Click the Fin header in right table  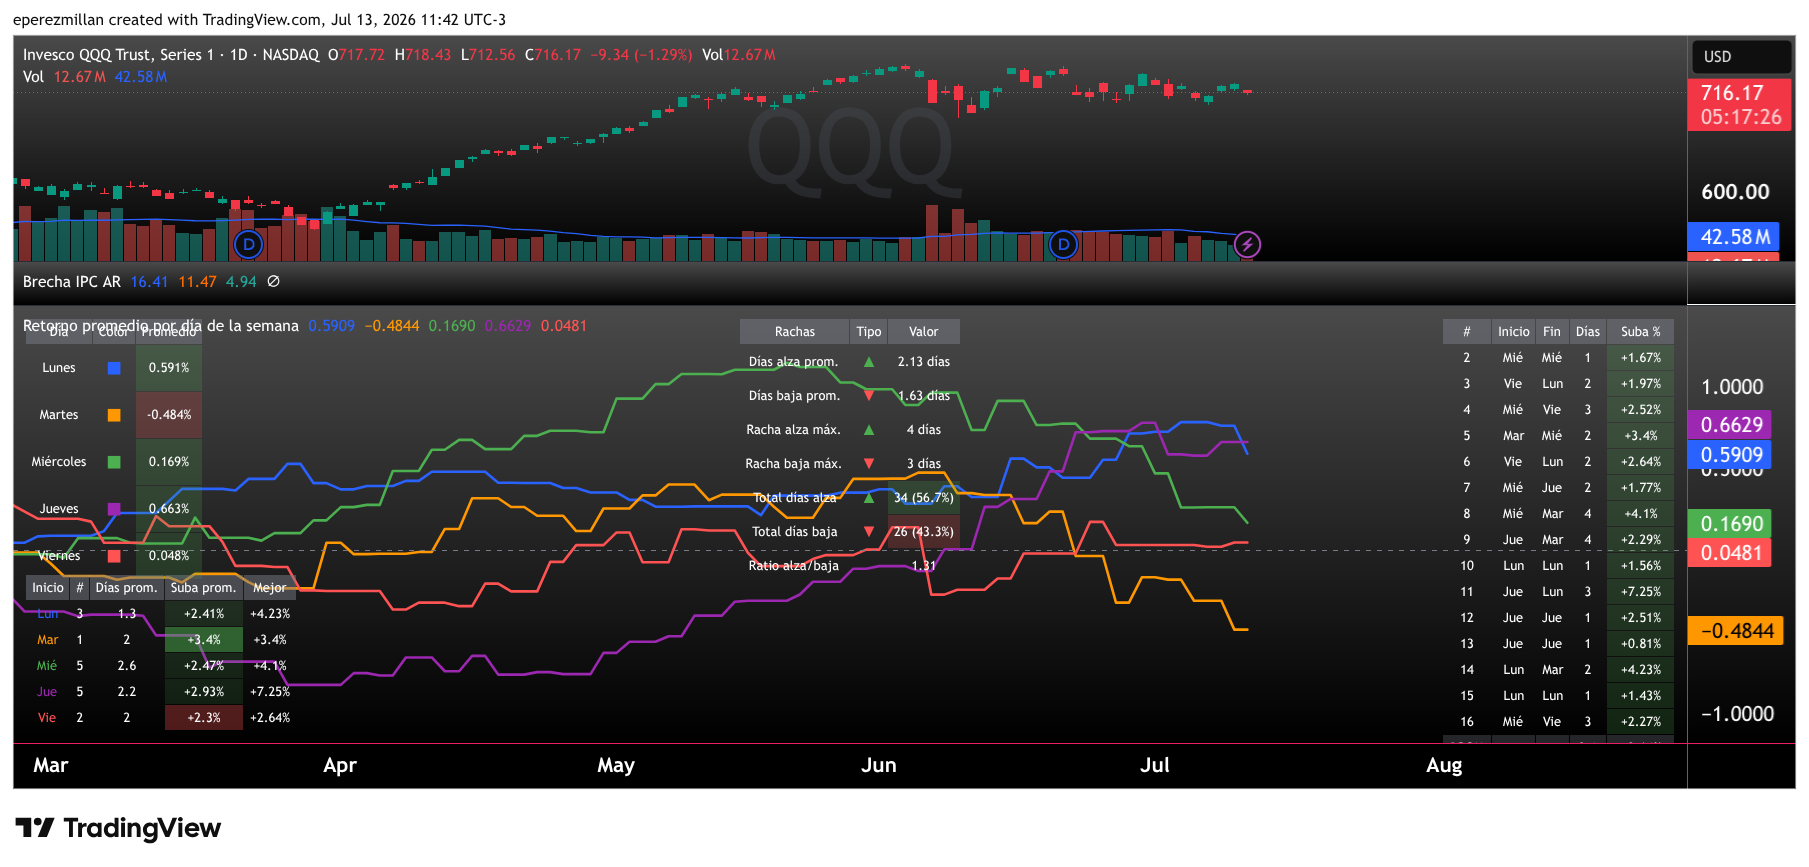[1552, 332]
